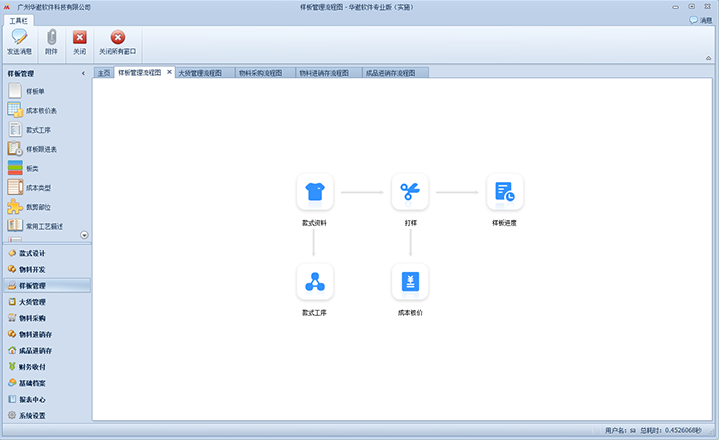Click the 发送消息 speech bubble icon

(19, 37)
